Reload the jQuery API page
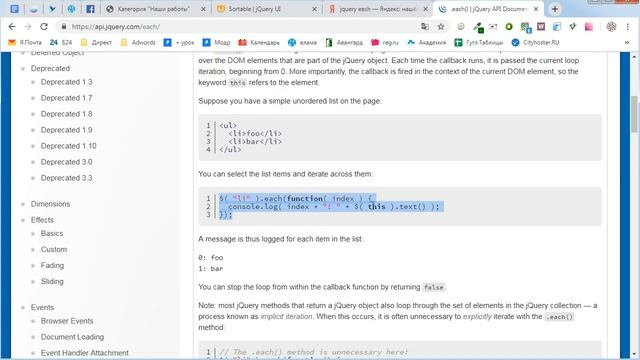The image size is (640, 360). pyautogui.click(x=44, y=27)
